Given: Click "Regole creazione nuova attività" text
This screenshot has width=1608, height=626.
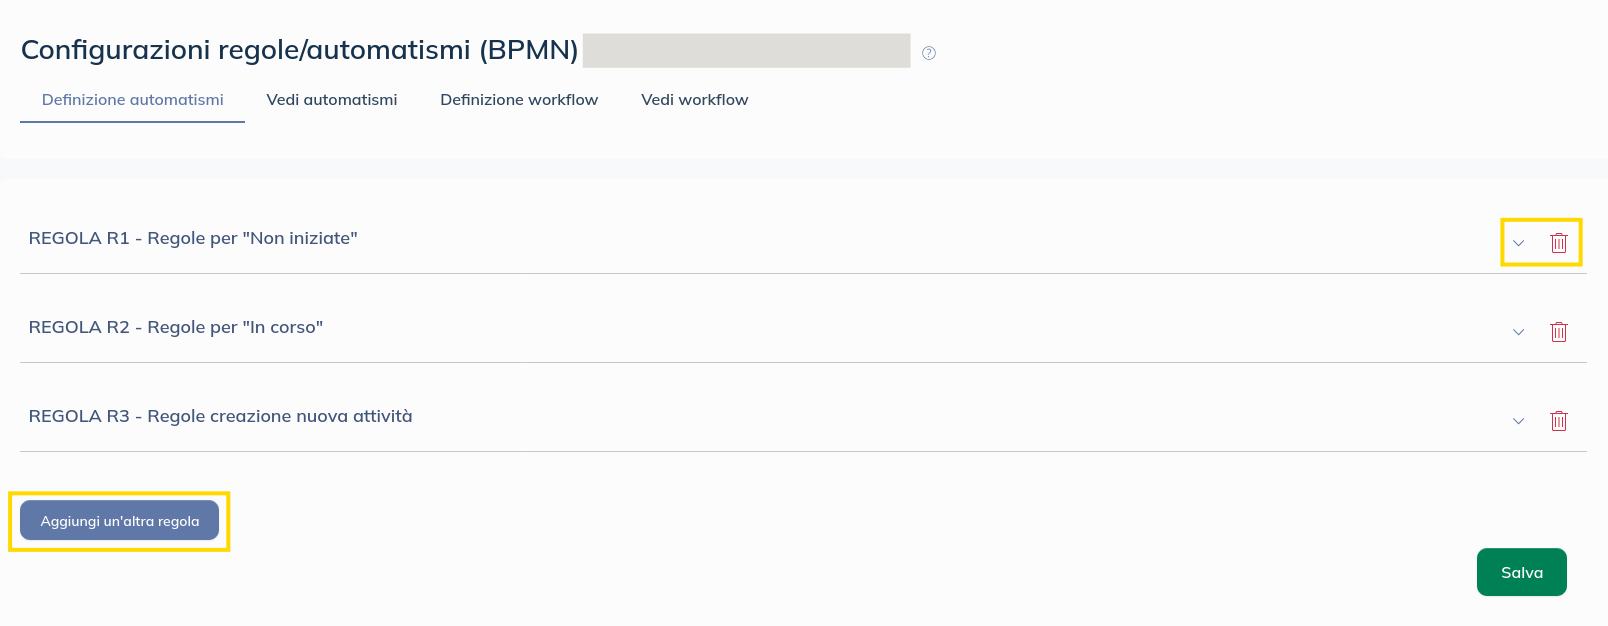Looking at the screenshot, I should [280, 416].
